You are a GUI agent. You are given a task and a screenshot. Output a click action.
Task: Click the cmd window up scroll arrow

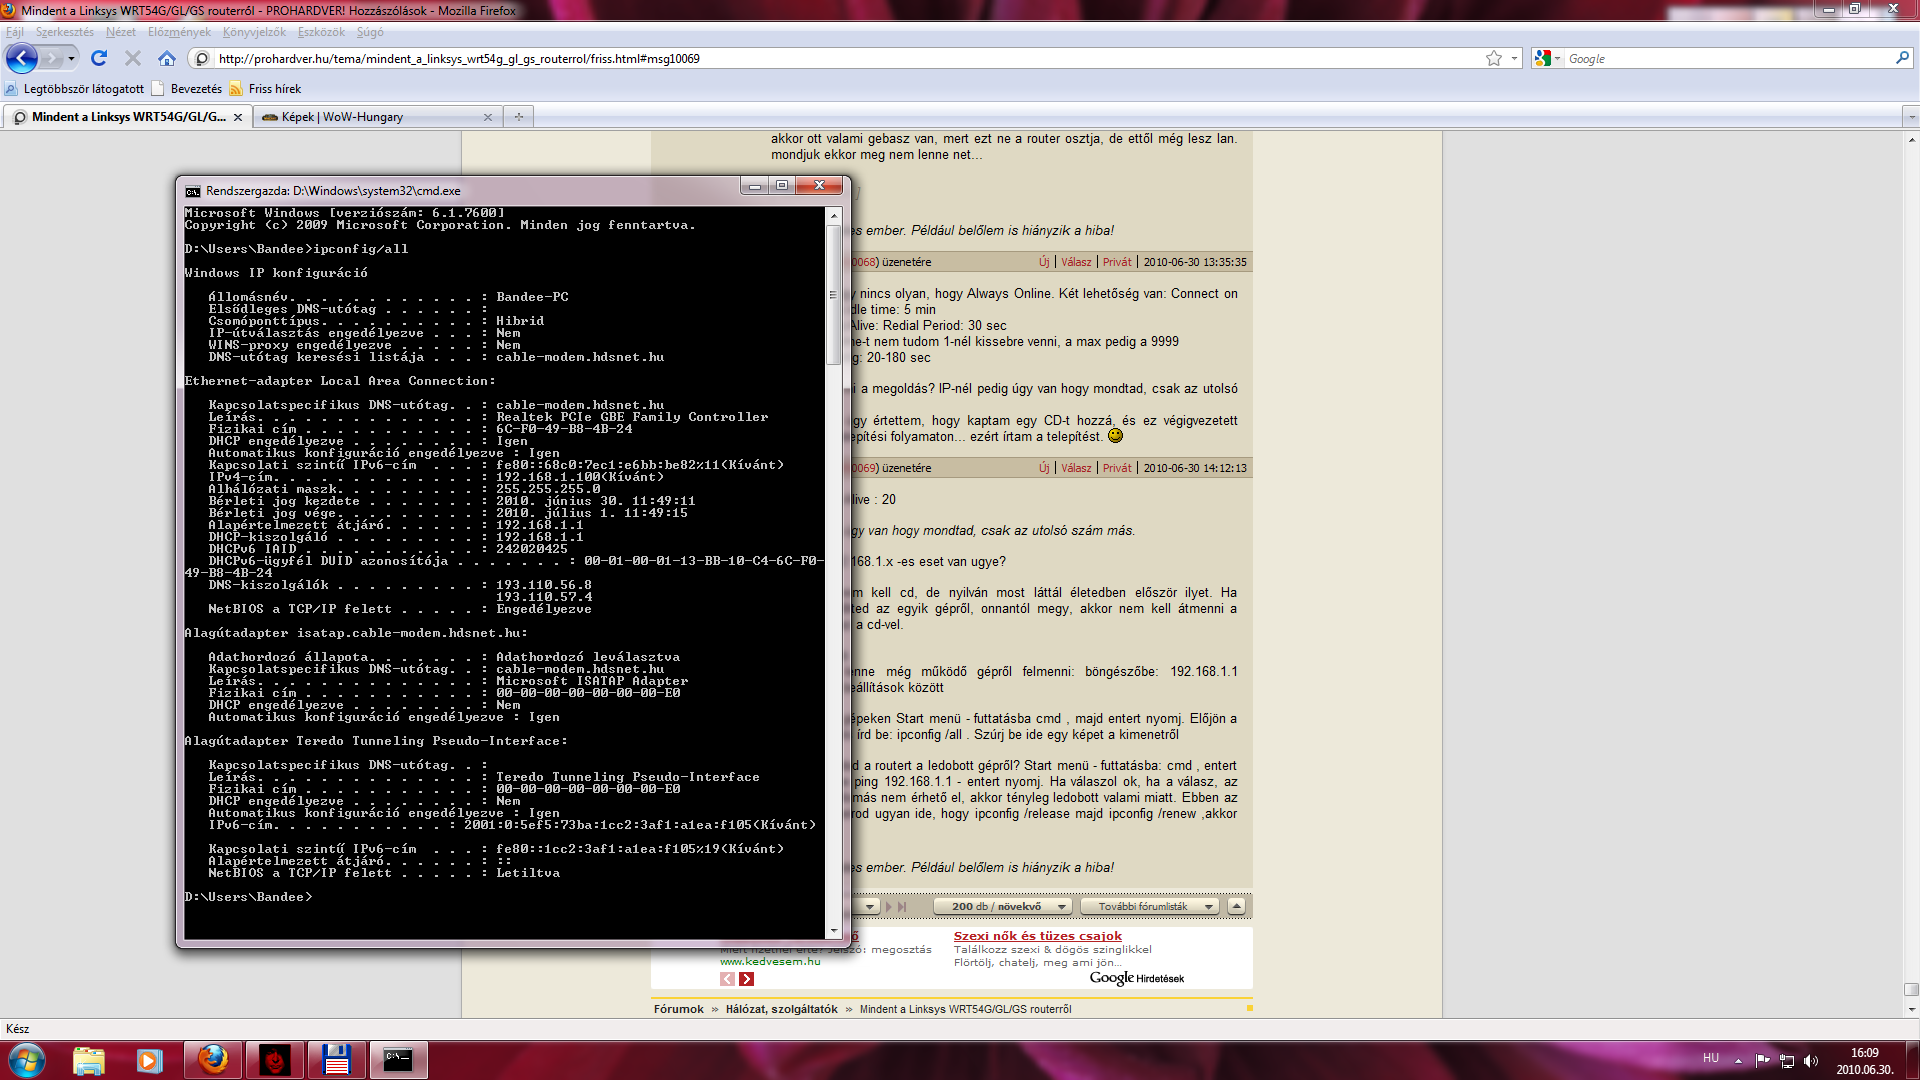pyautogui.click(x=834, y=215)
